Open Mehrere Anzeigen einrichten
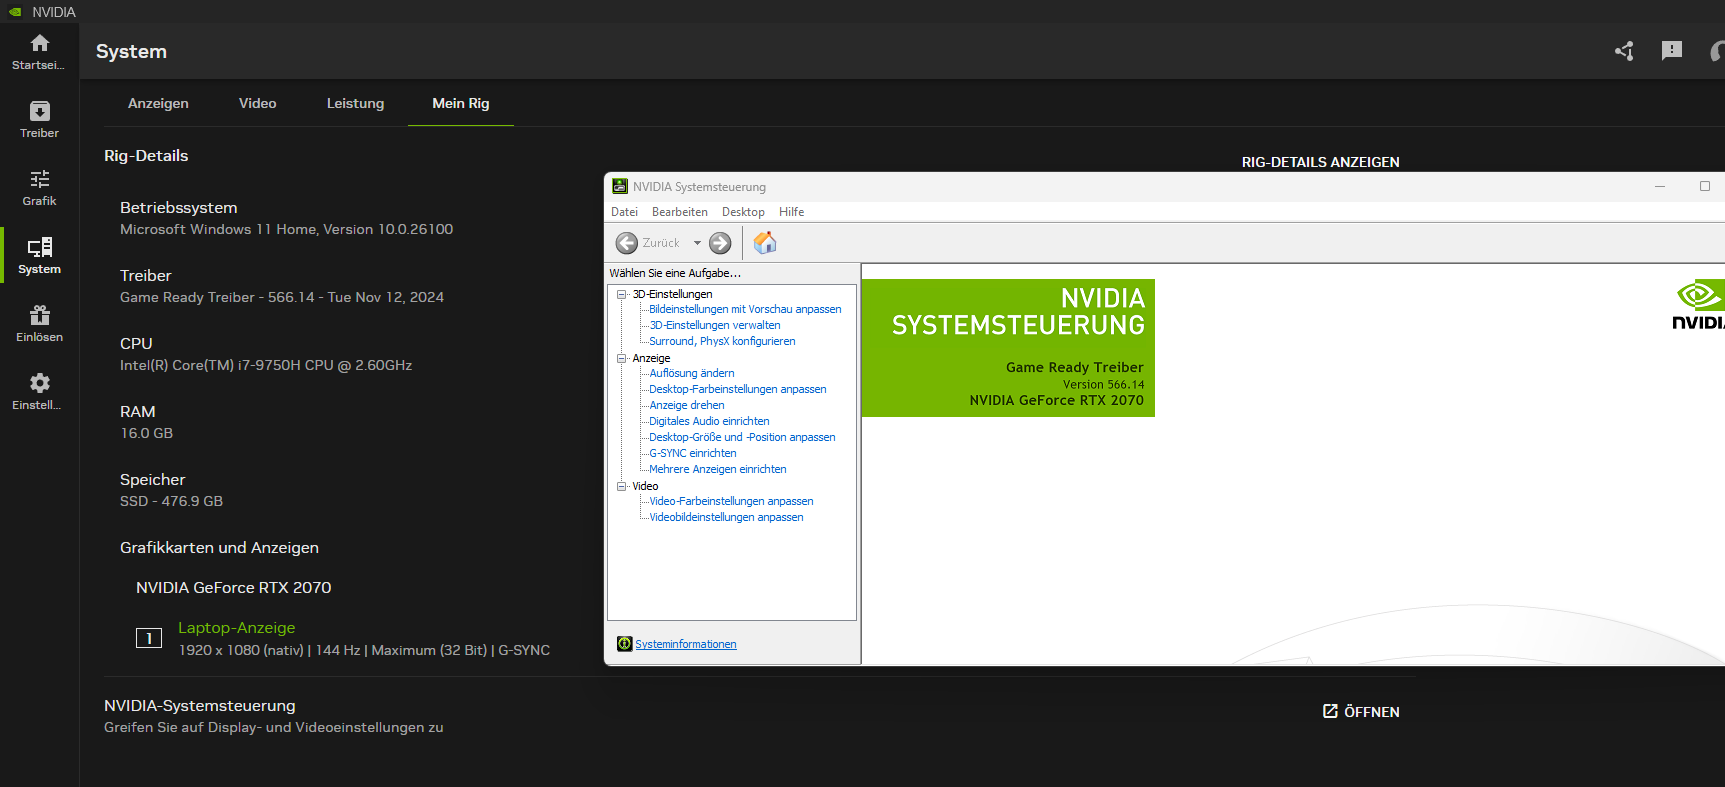Image resolution: width=1725 pixels, height=787 pixels. coord(718,469)
